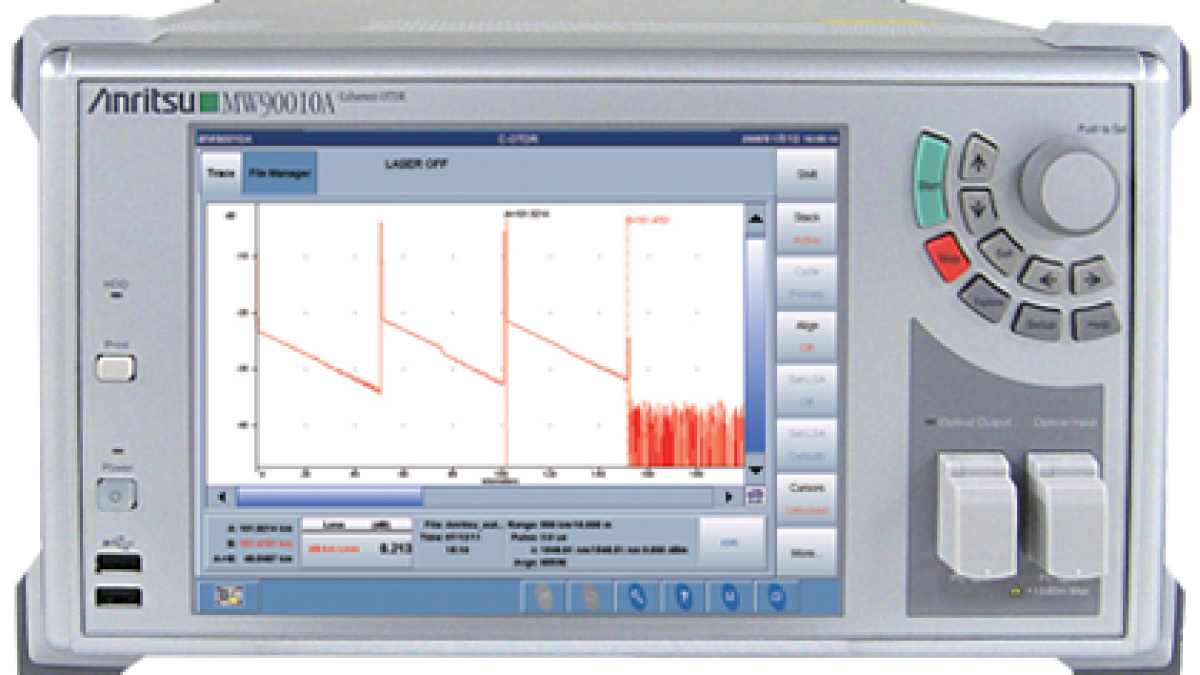Click the Power button on front panel
The image size is (1200, 675).
pos(116,495)
